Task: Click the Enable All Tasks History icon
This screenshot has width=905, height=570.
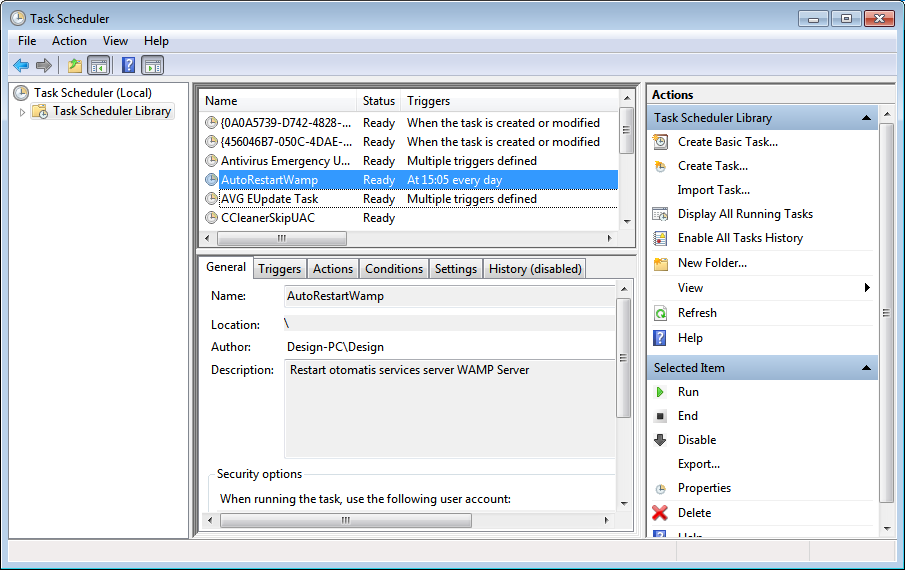Action: tap(660, 238)
